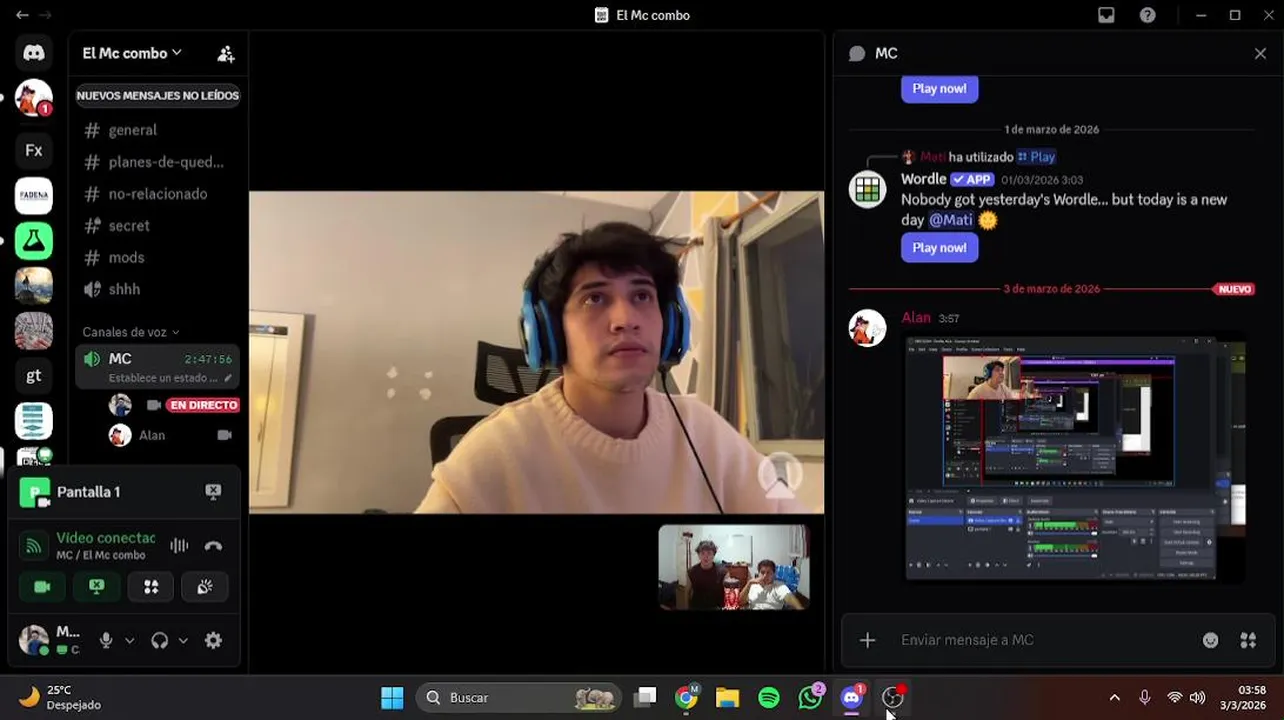Click Nuevos mensajes no leídos banner
The width and height of the screenshot is (1284, 720).
158,96
